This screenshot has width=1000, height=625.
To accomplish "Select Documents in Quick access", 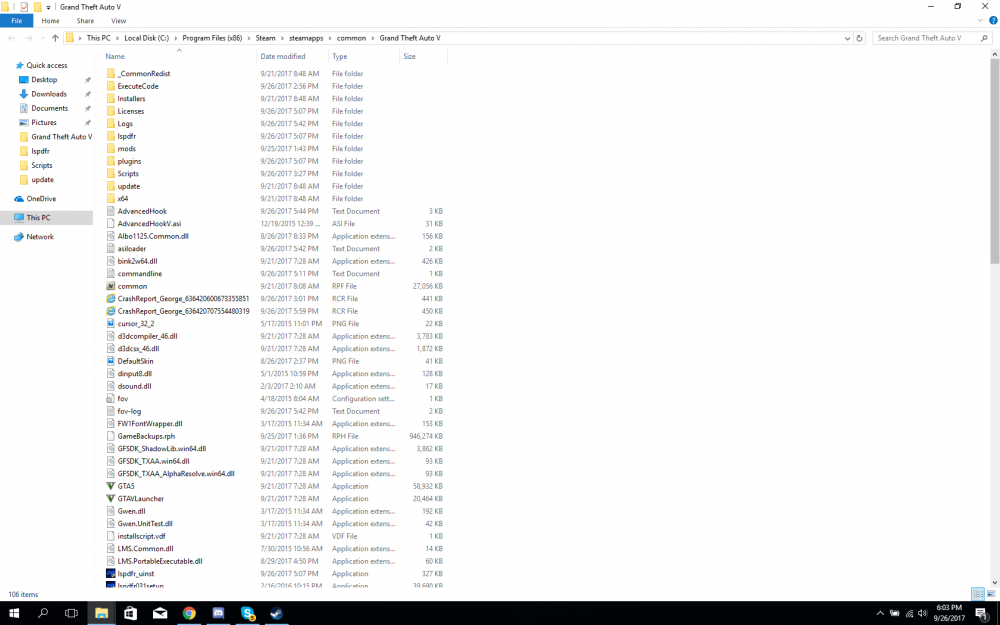I will (x=50, y=108).
